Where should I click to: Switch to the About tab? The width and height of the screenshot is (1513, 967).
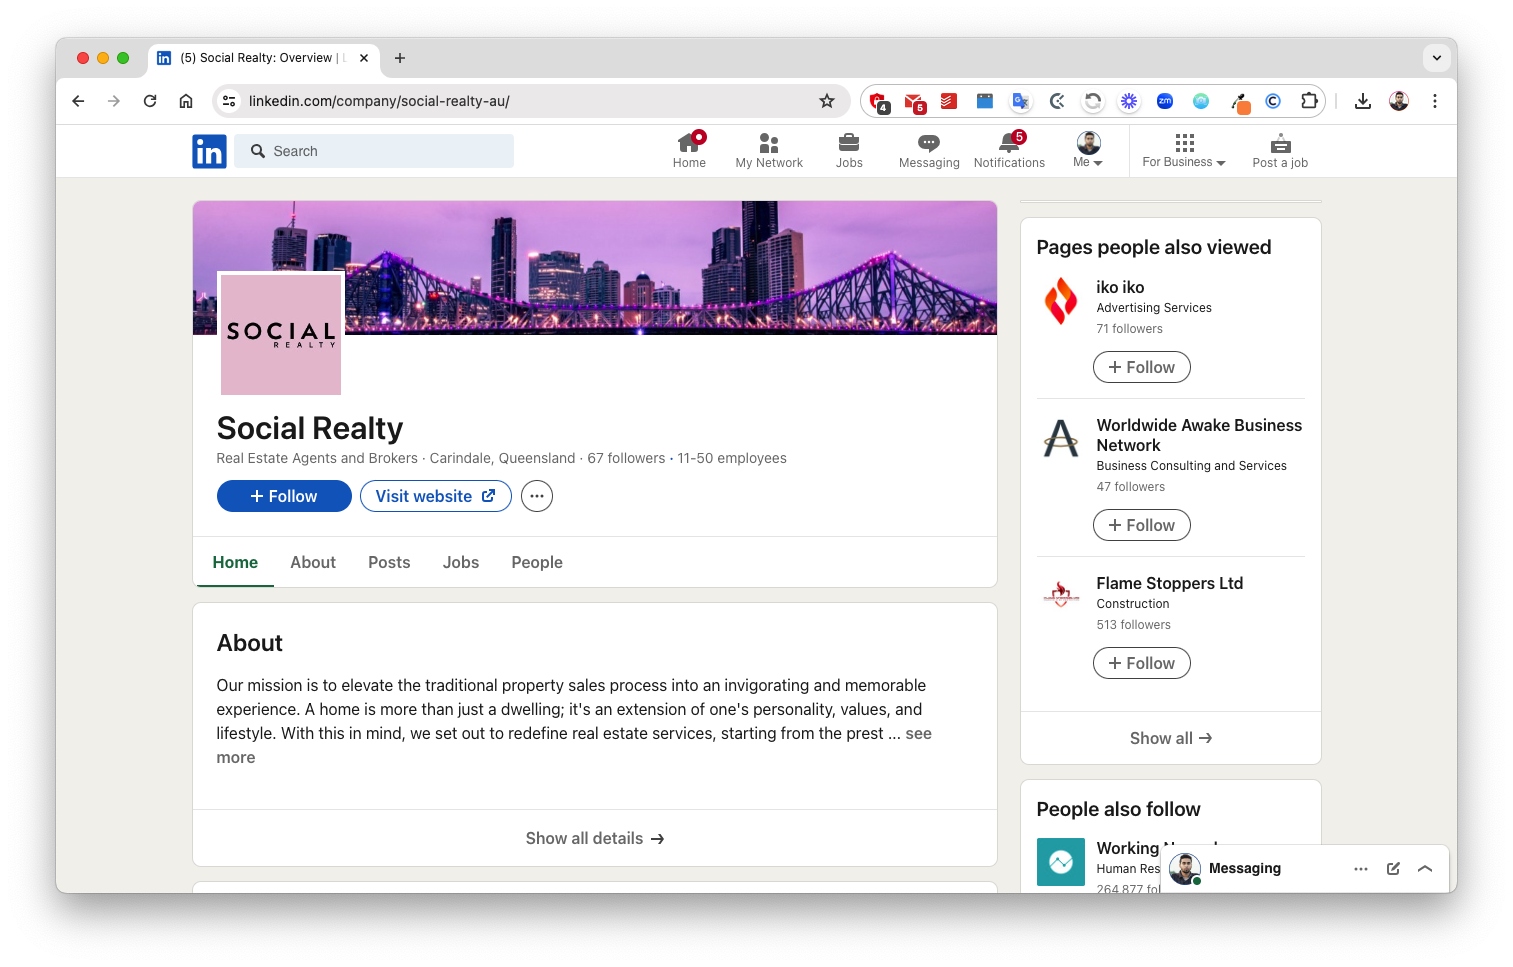tap(313, 563)
